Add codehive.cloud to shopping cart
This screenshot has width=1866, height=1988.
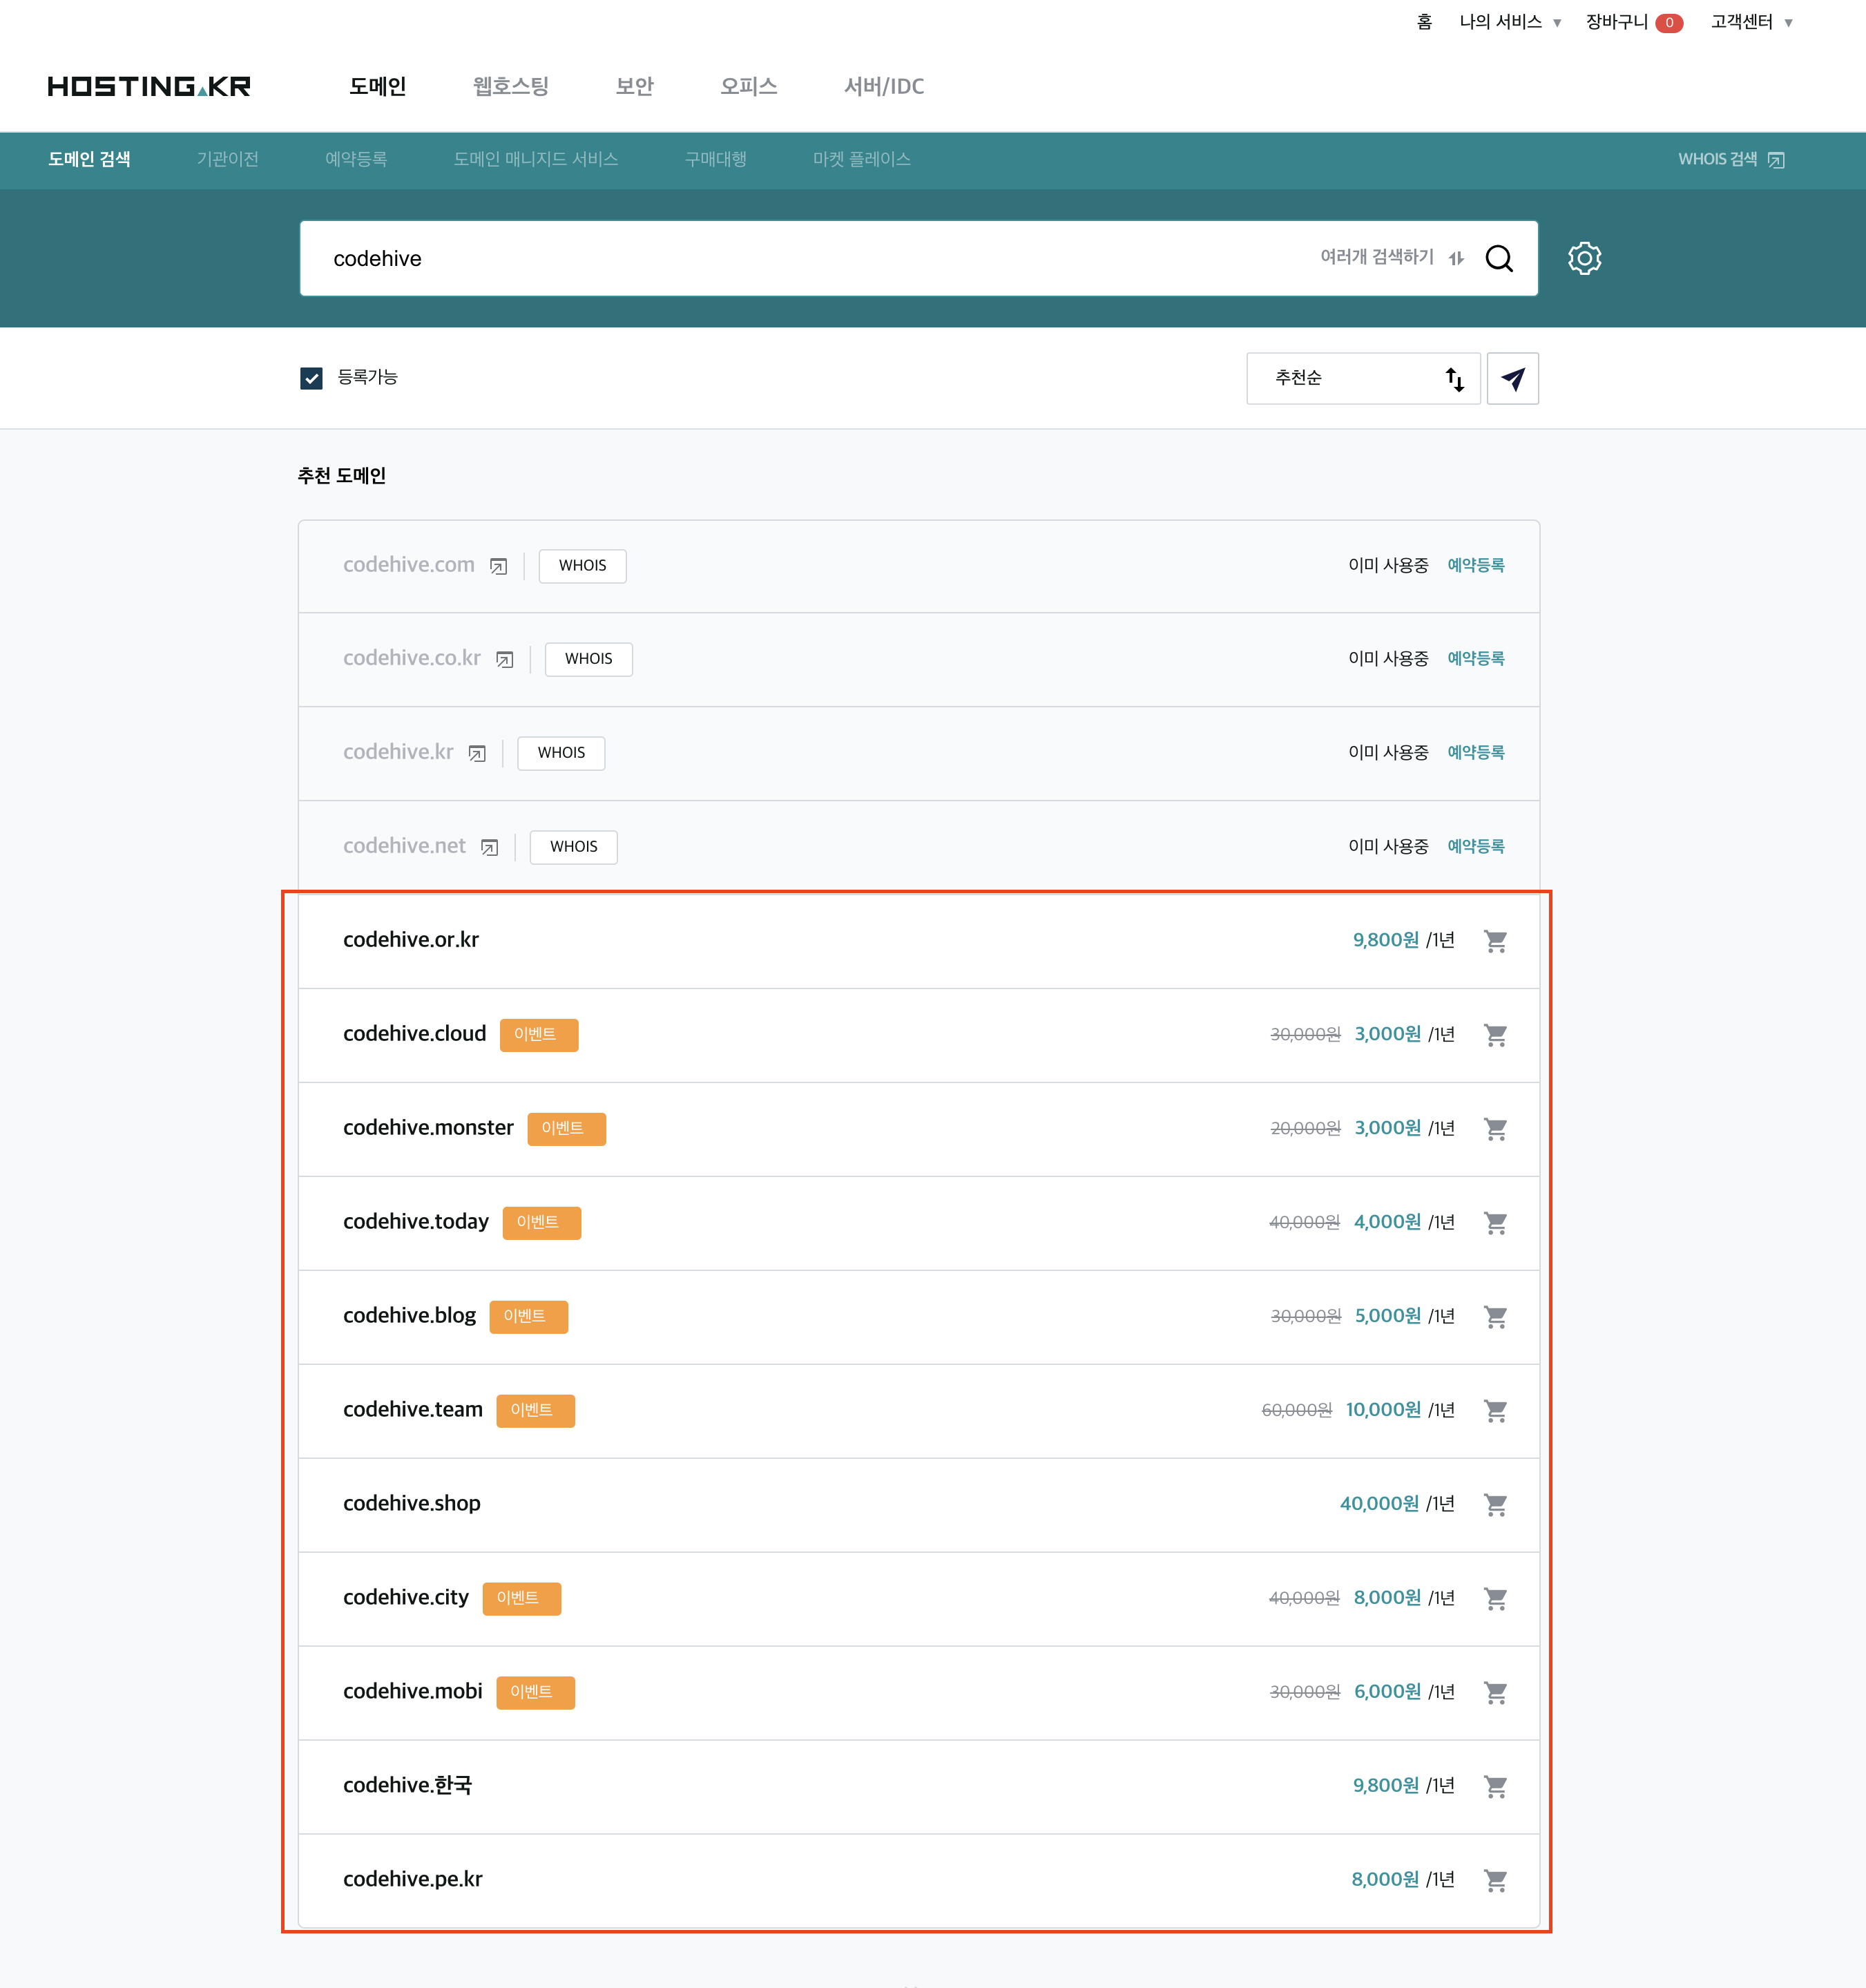[1495, 1035]
